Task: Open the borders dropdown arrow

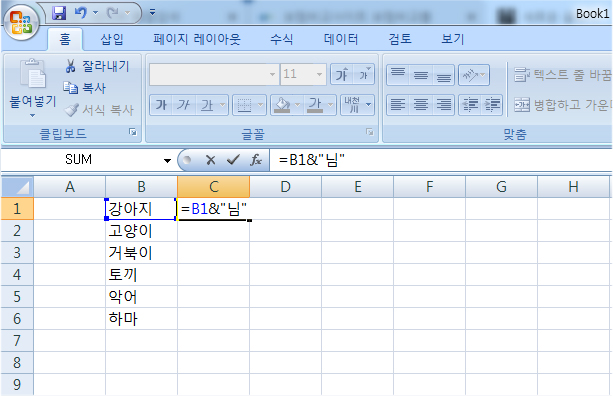Action: point(260,105)
